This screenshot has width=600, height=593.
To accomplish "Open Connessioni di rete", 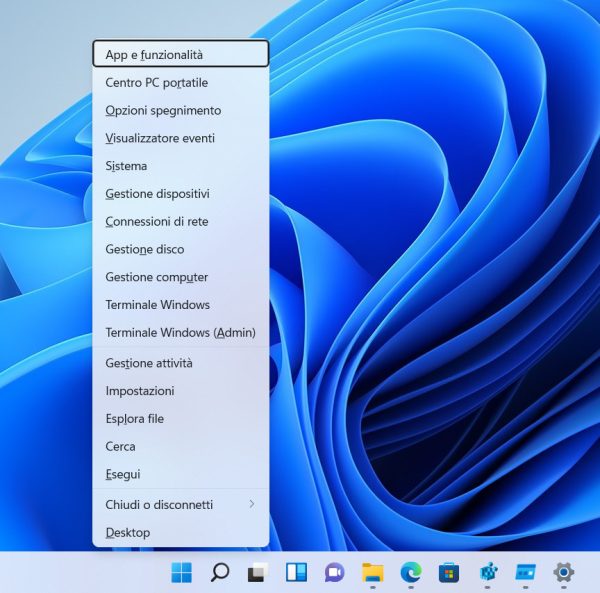I will pos(181,222).
